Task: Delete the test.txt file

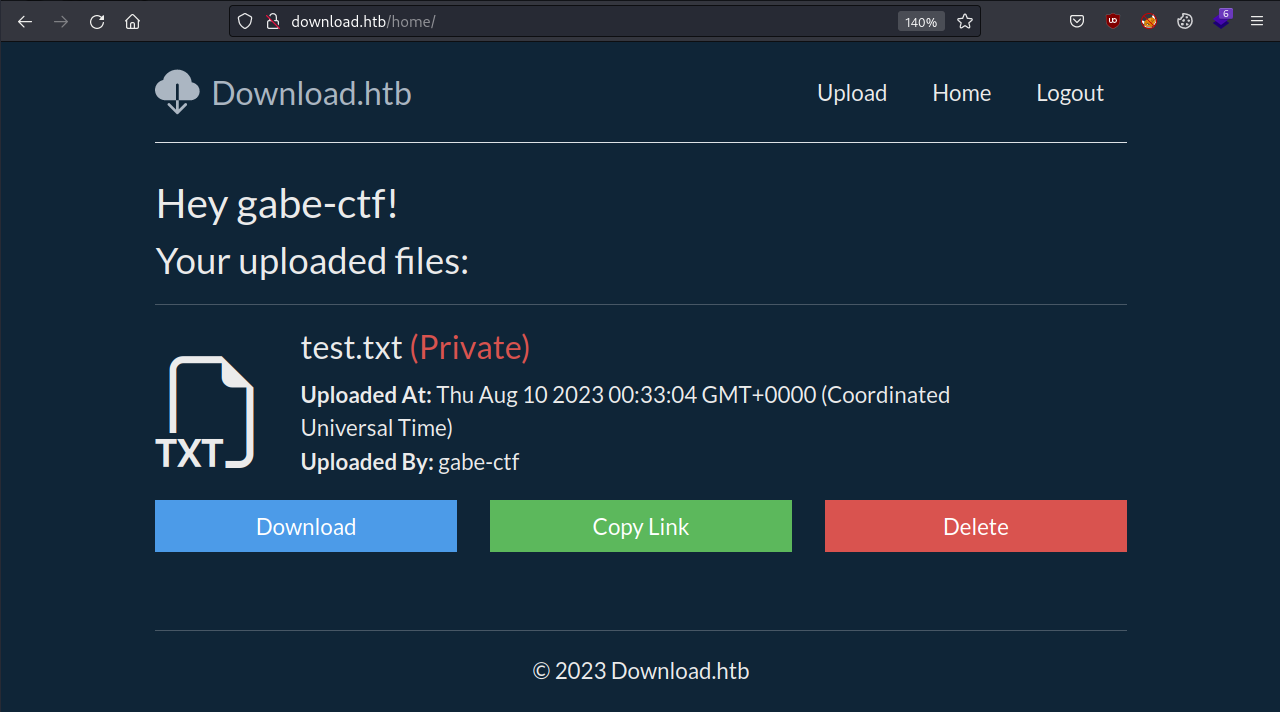Action: tap(976, 526)
